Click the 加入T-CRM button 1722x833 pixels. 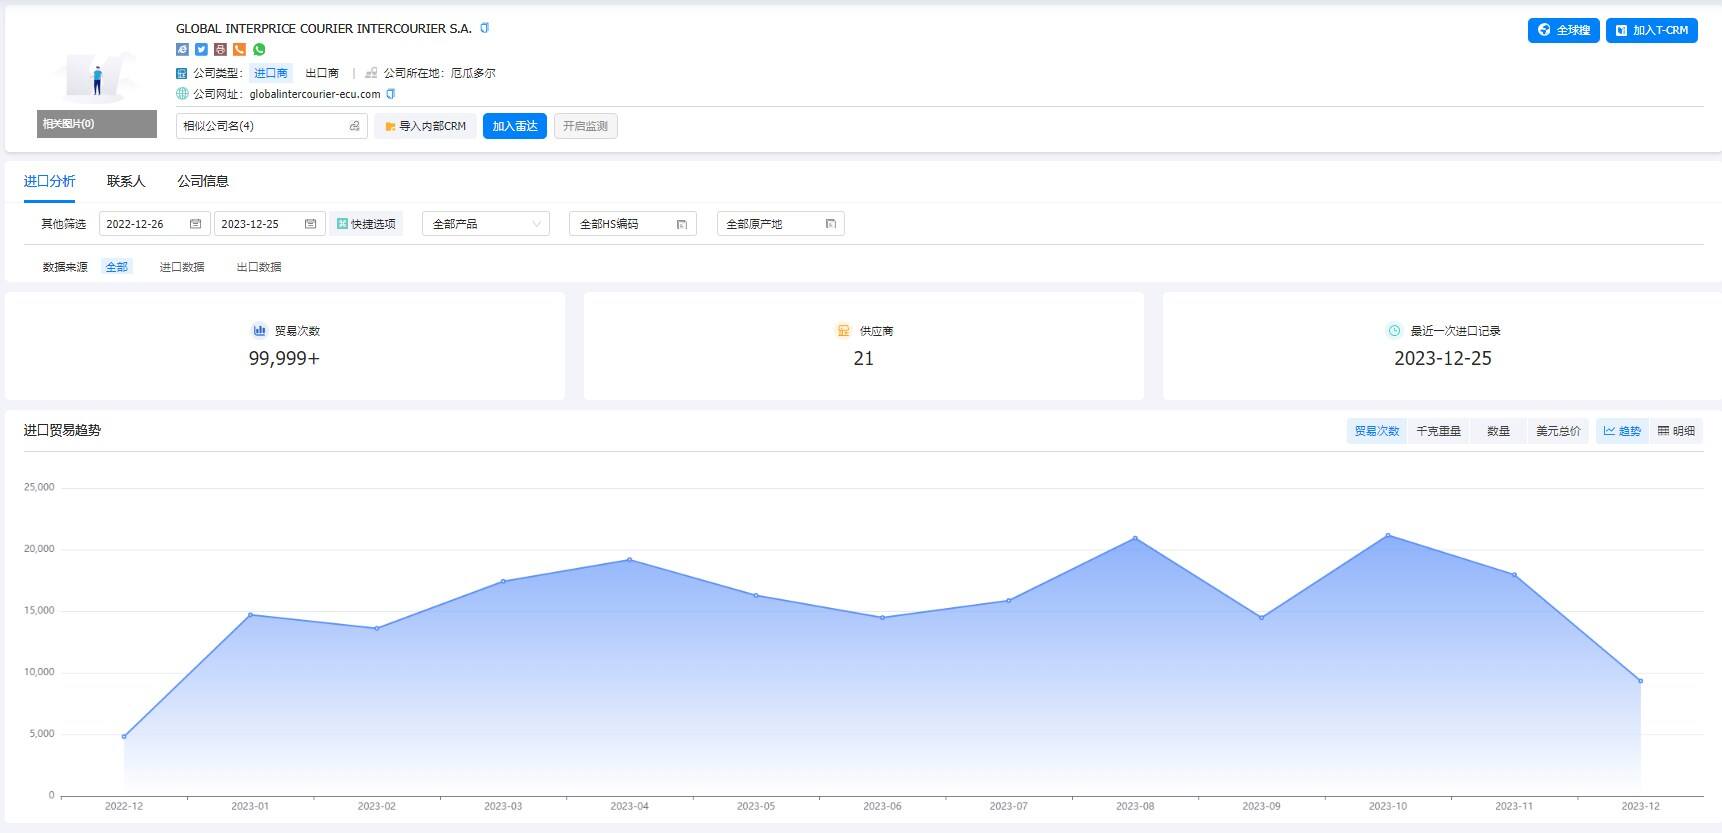[x=1652, y=30]
